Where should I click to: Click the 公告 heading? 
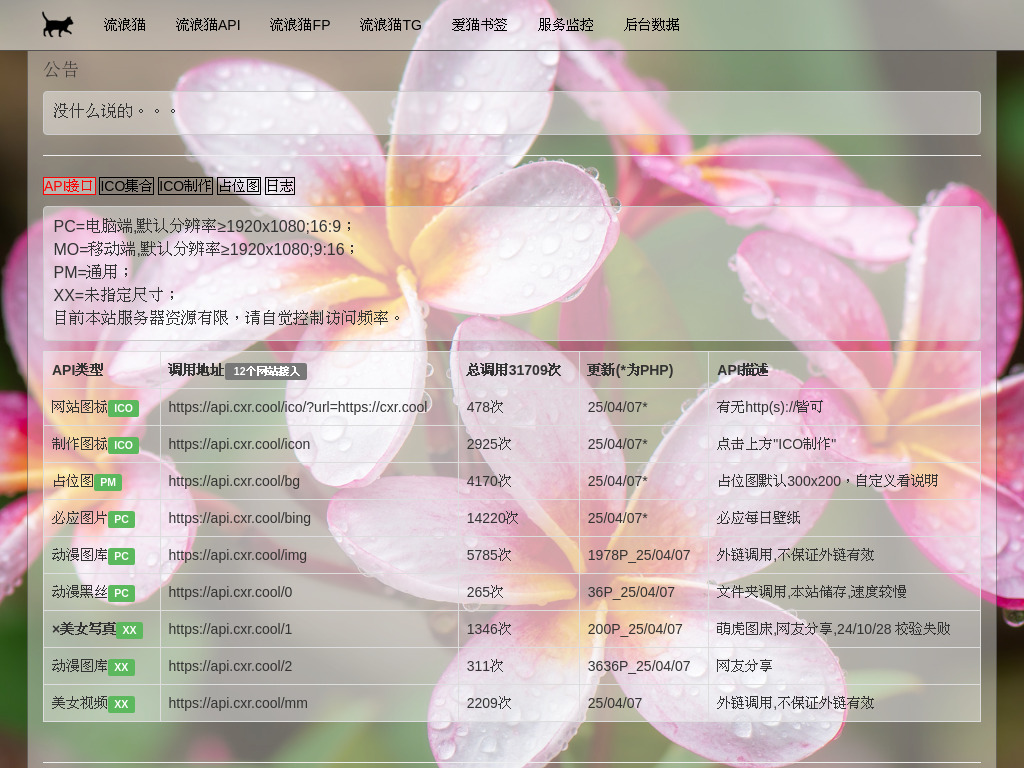click(61, 69)
